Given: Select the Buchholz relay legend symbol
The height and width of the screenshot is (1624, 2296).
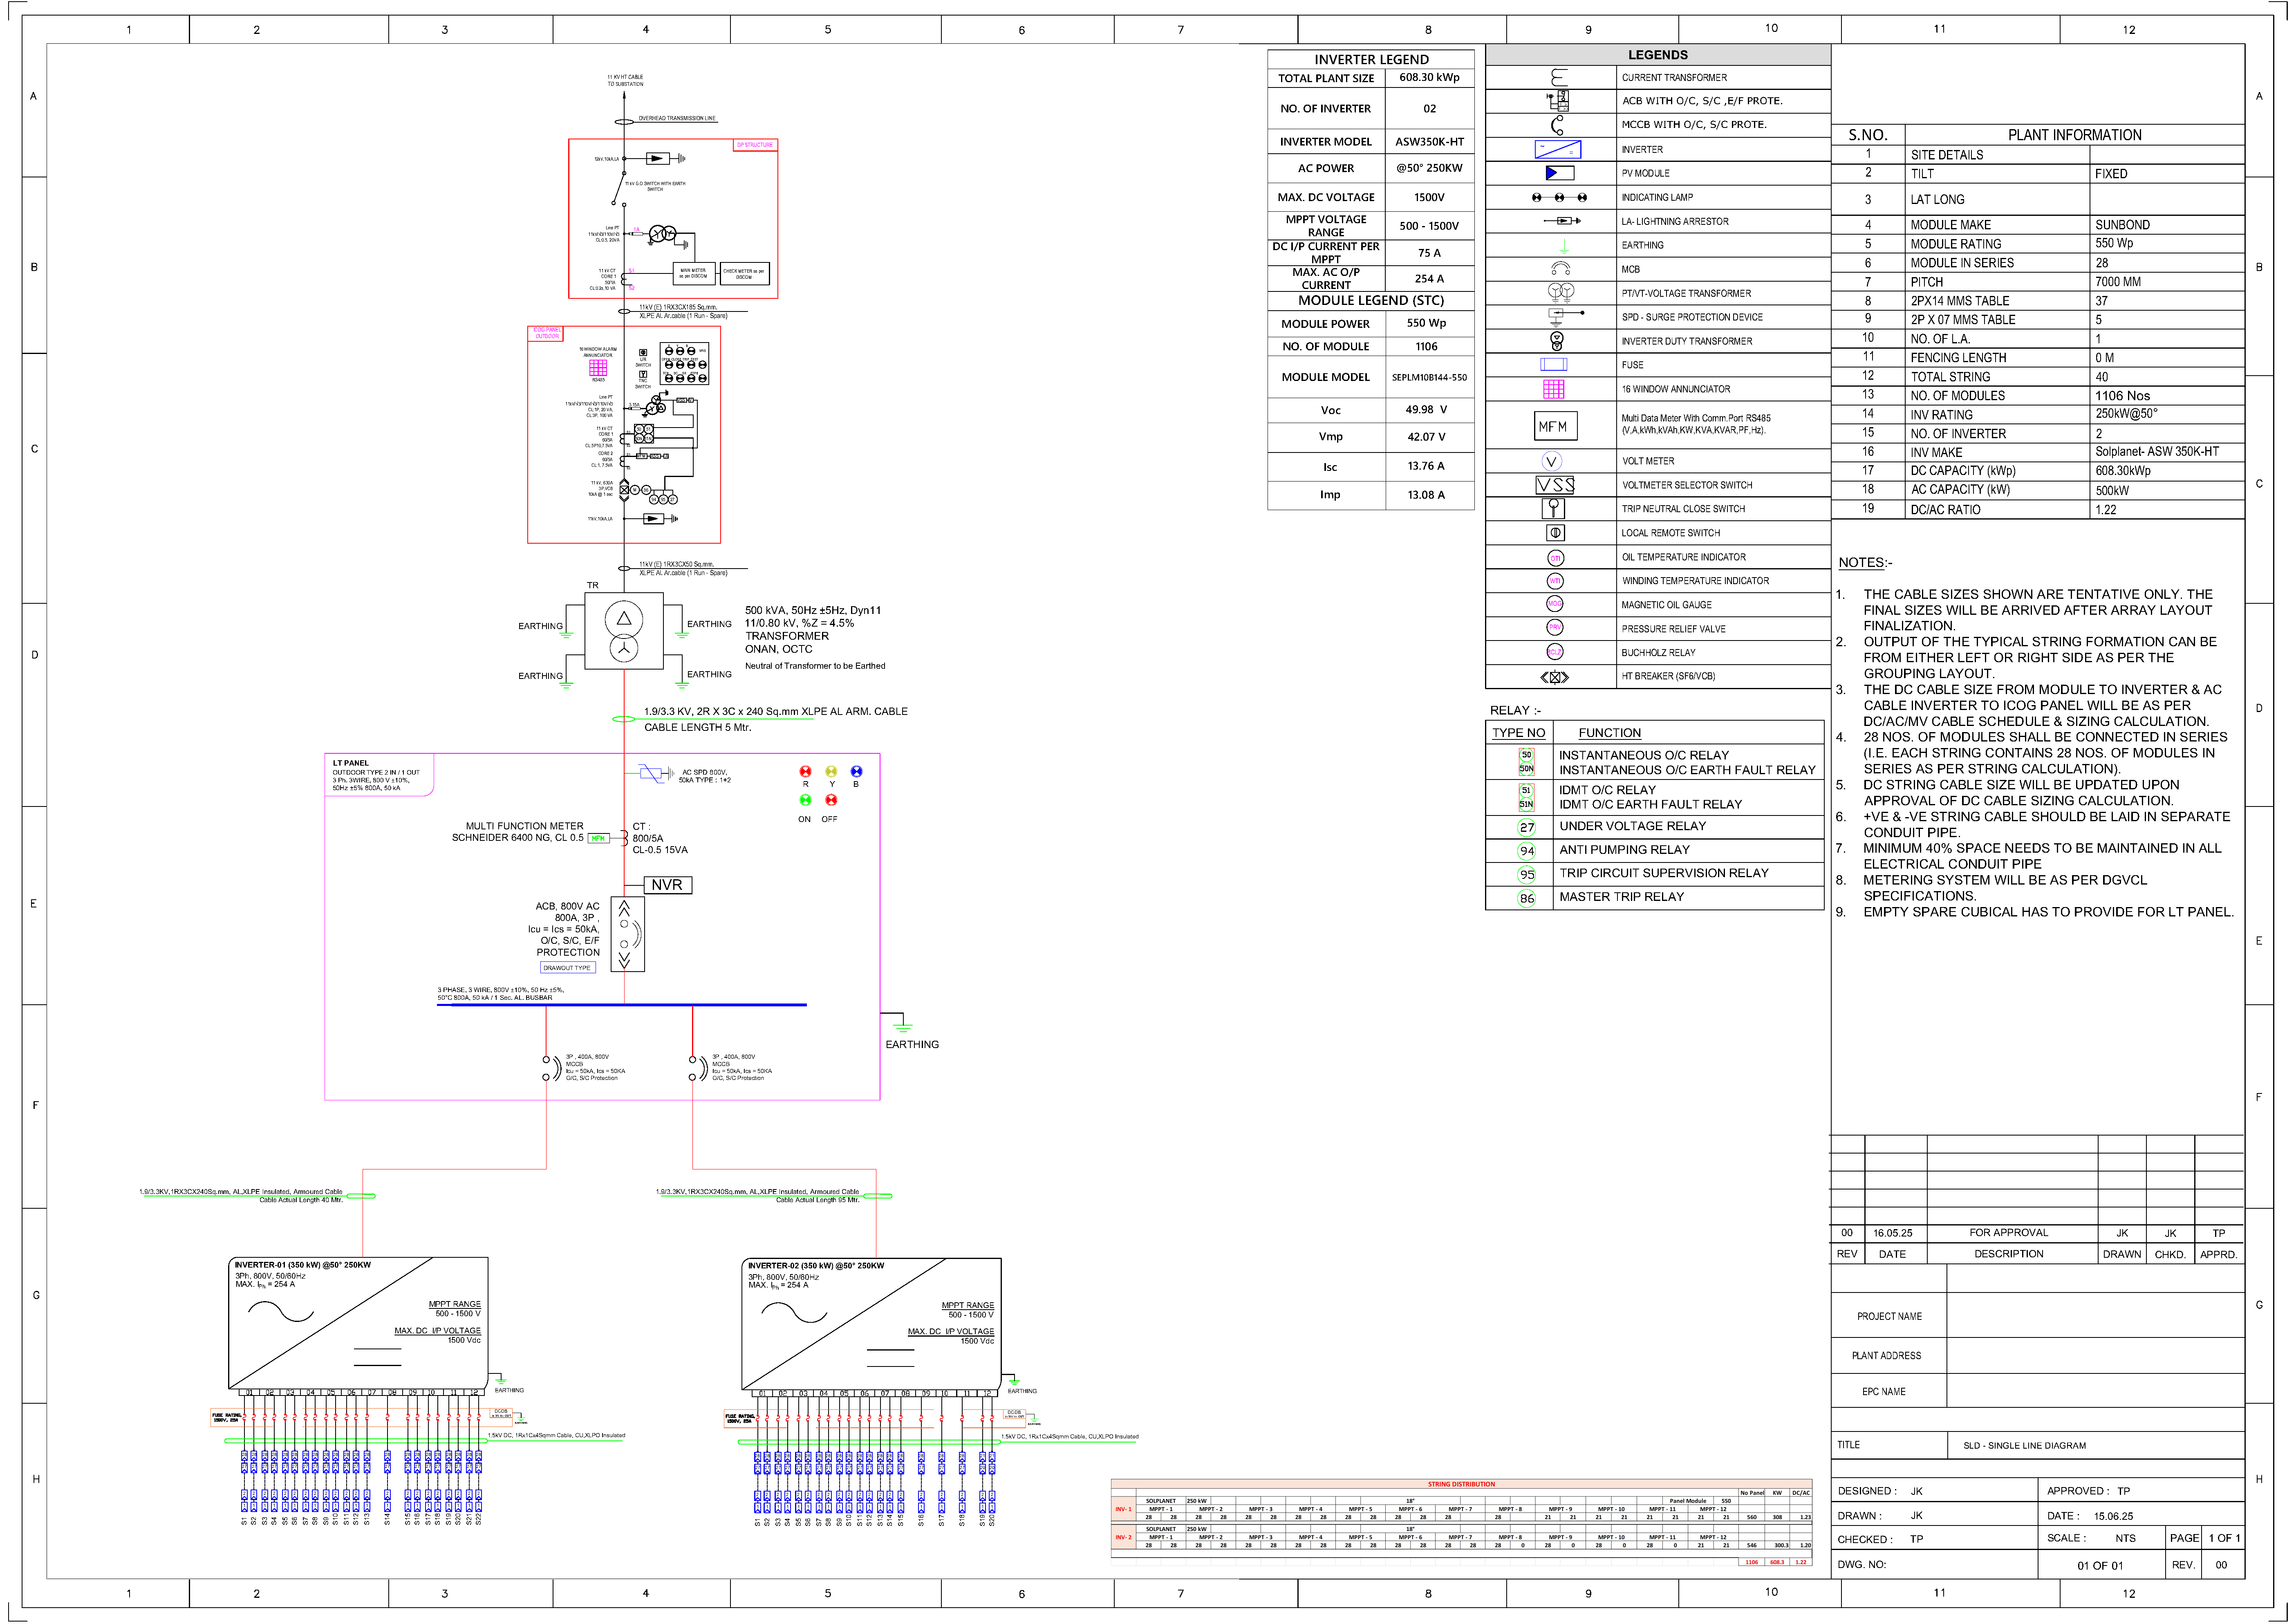Looking at the screenshot, I should point(1555,652).
